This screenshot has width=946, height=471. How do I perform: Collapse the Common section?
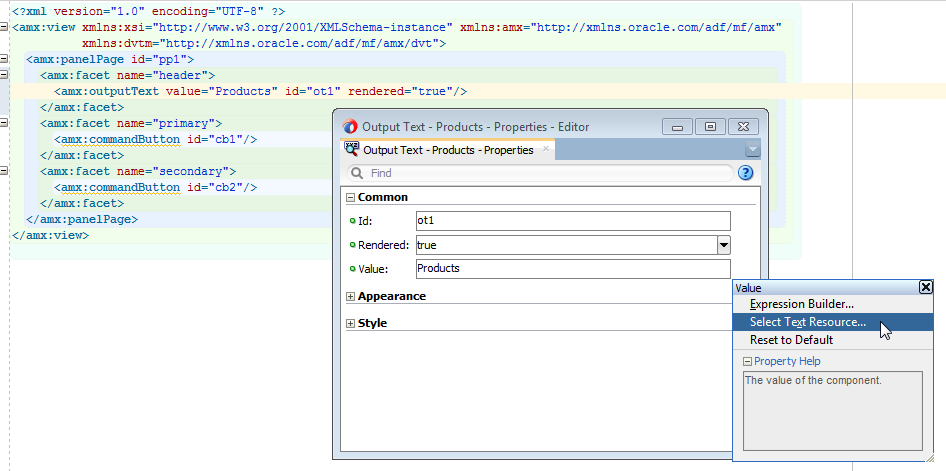click(350, 197)
